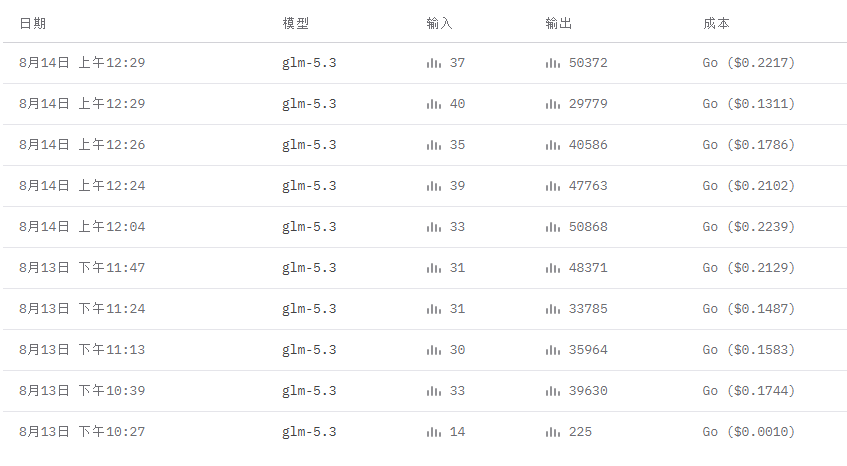The image size is (847, 466).
Task: Click the bar icon next to output 48371
Action: coord(553,268)
